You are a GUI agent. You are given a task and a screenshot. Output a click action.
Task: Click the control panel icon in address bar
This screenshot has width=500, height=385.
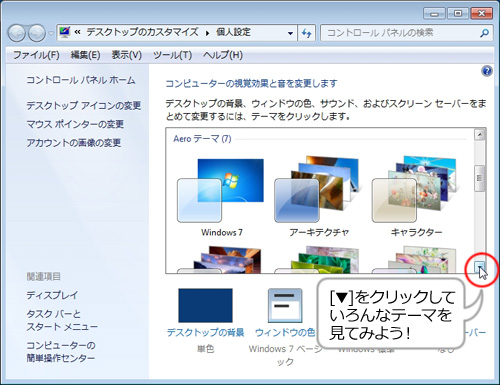[x=65, y=32]
